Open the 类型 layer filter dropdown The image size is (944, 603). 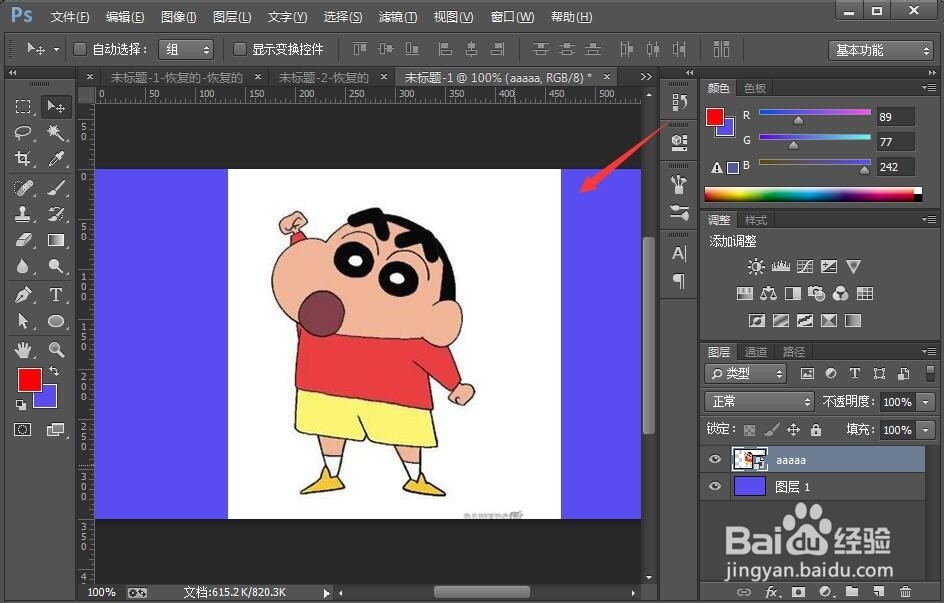coord(746,374)
